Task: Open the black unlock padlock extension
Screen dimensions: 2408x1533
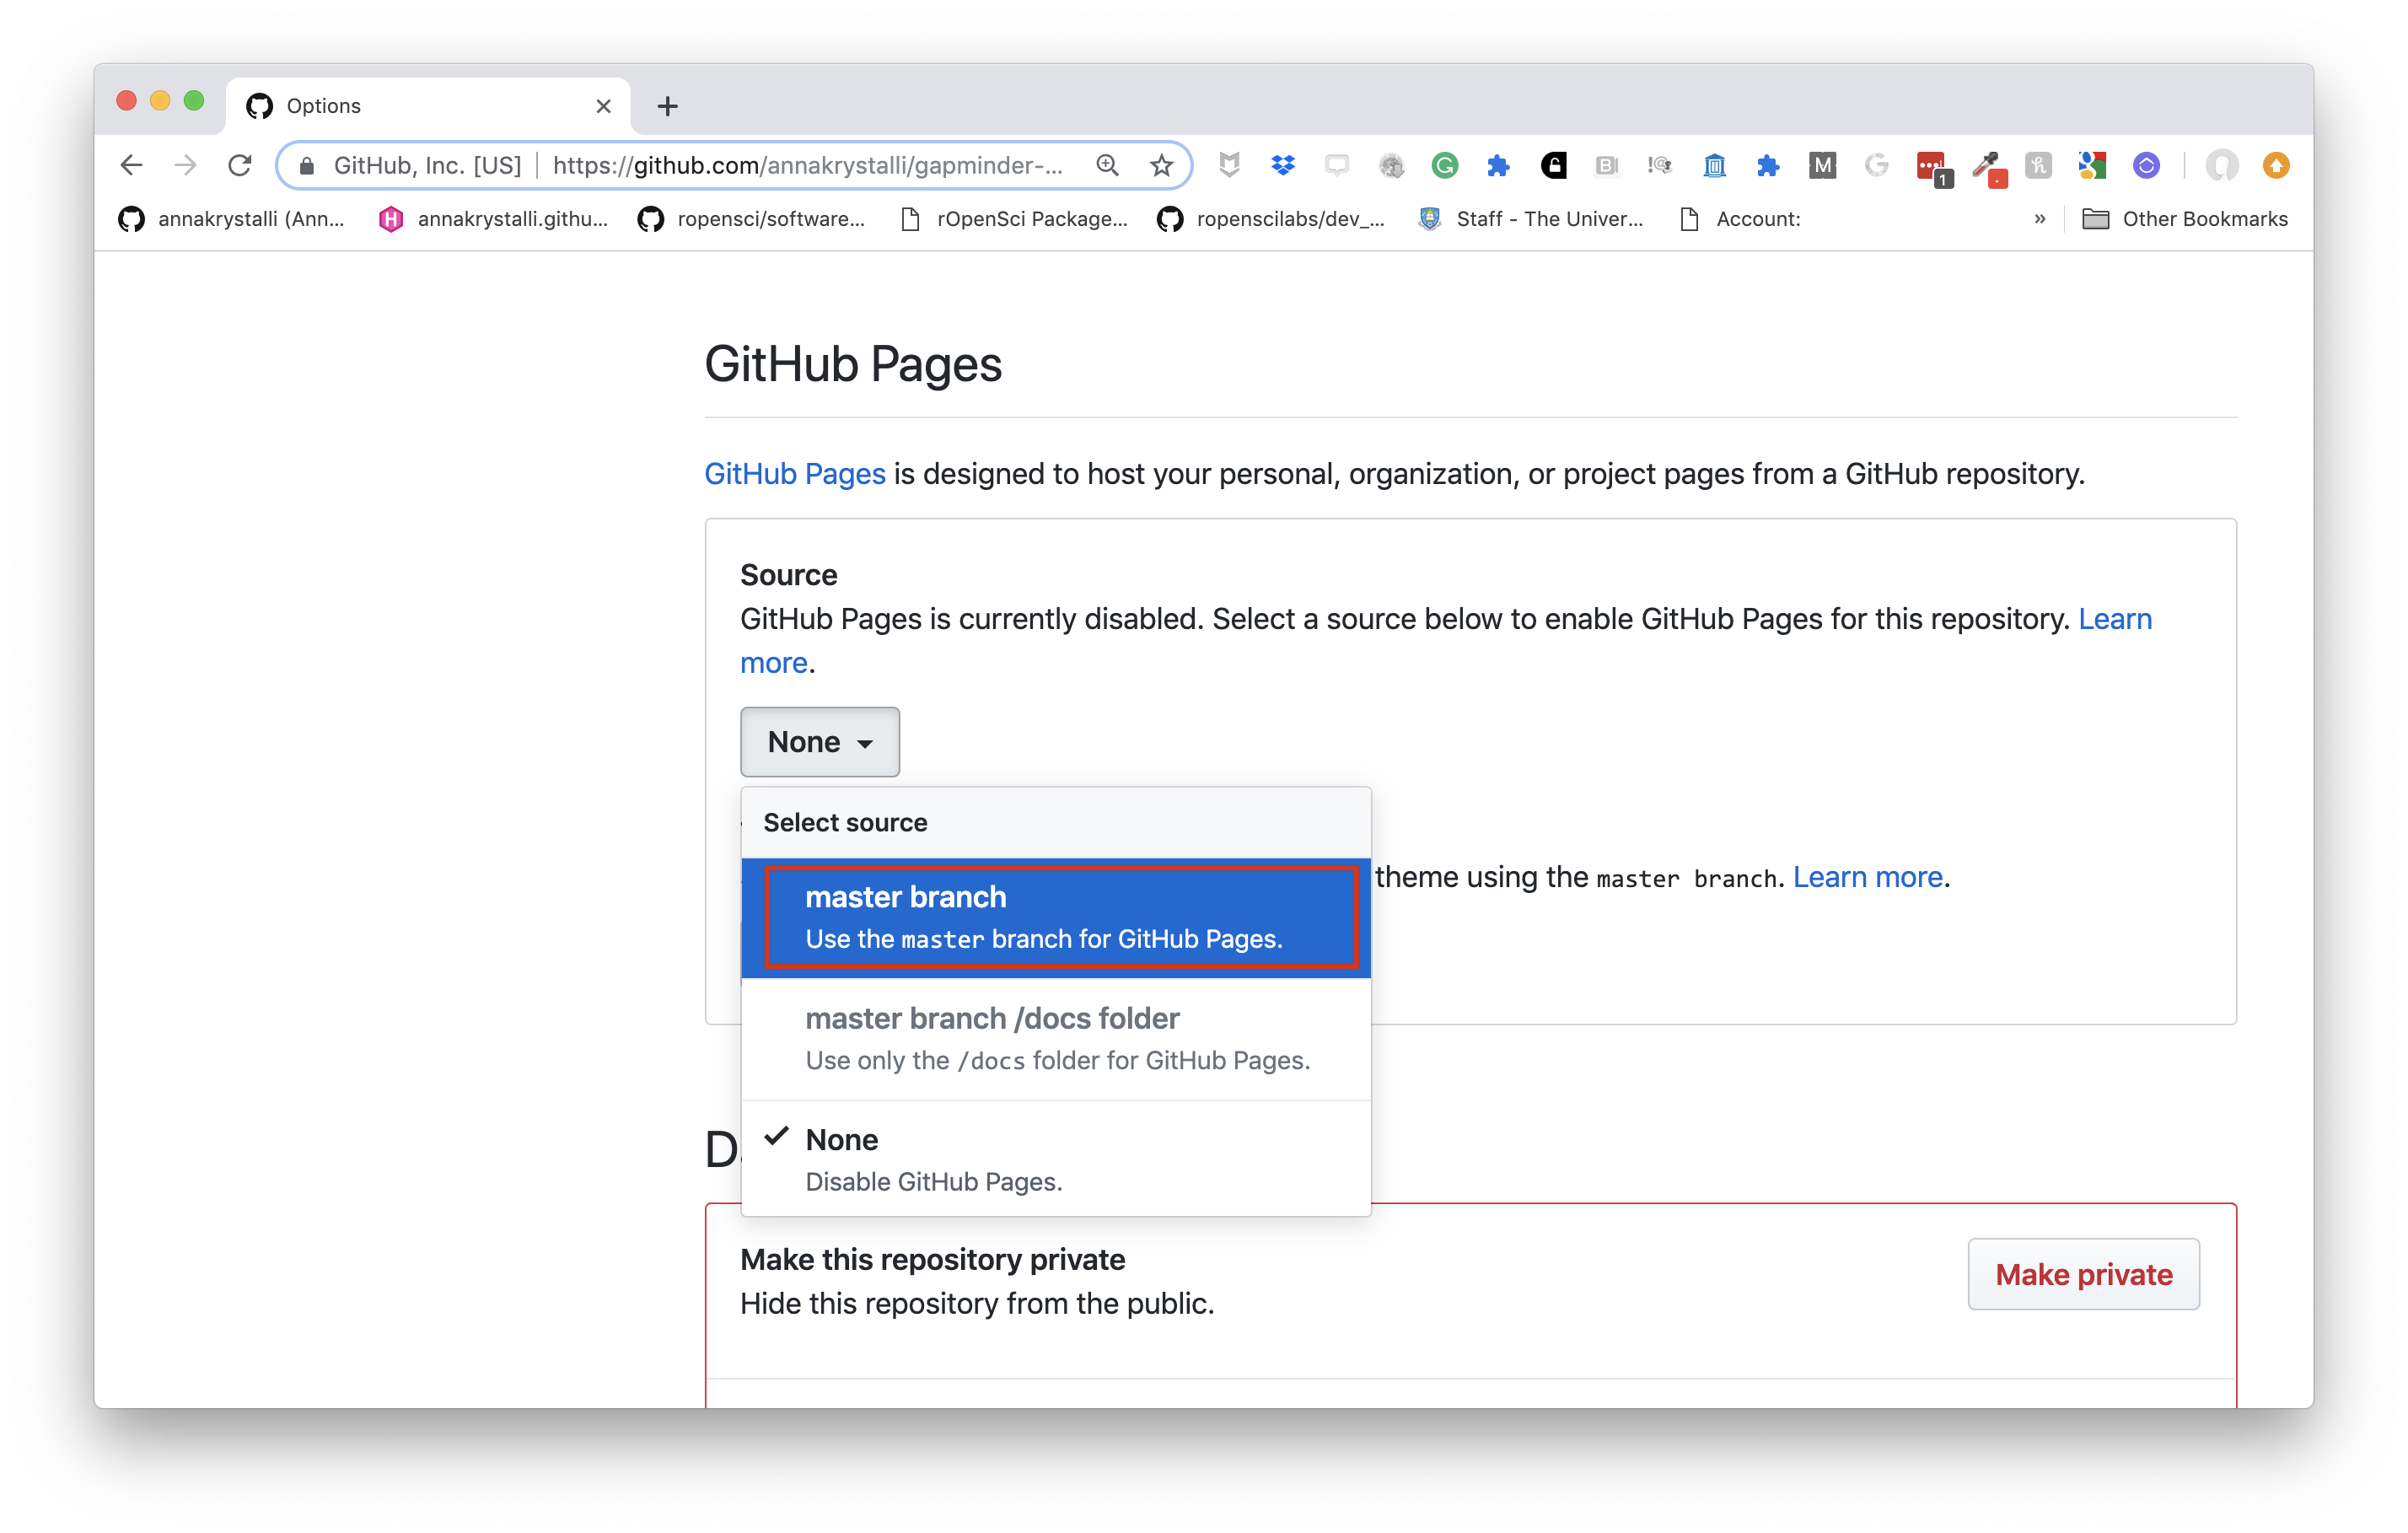Action: click(x=1553, y=165)
